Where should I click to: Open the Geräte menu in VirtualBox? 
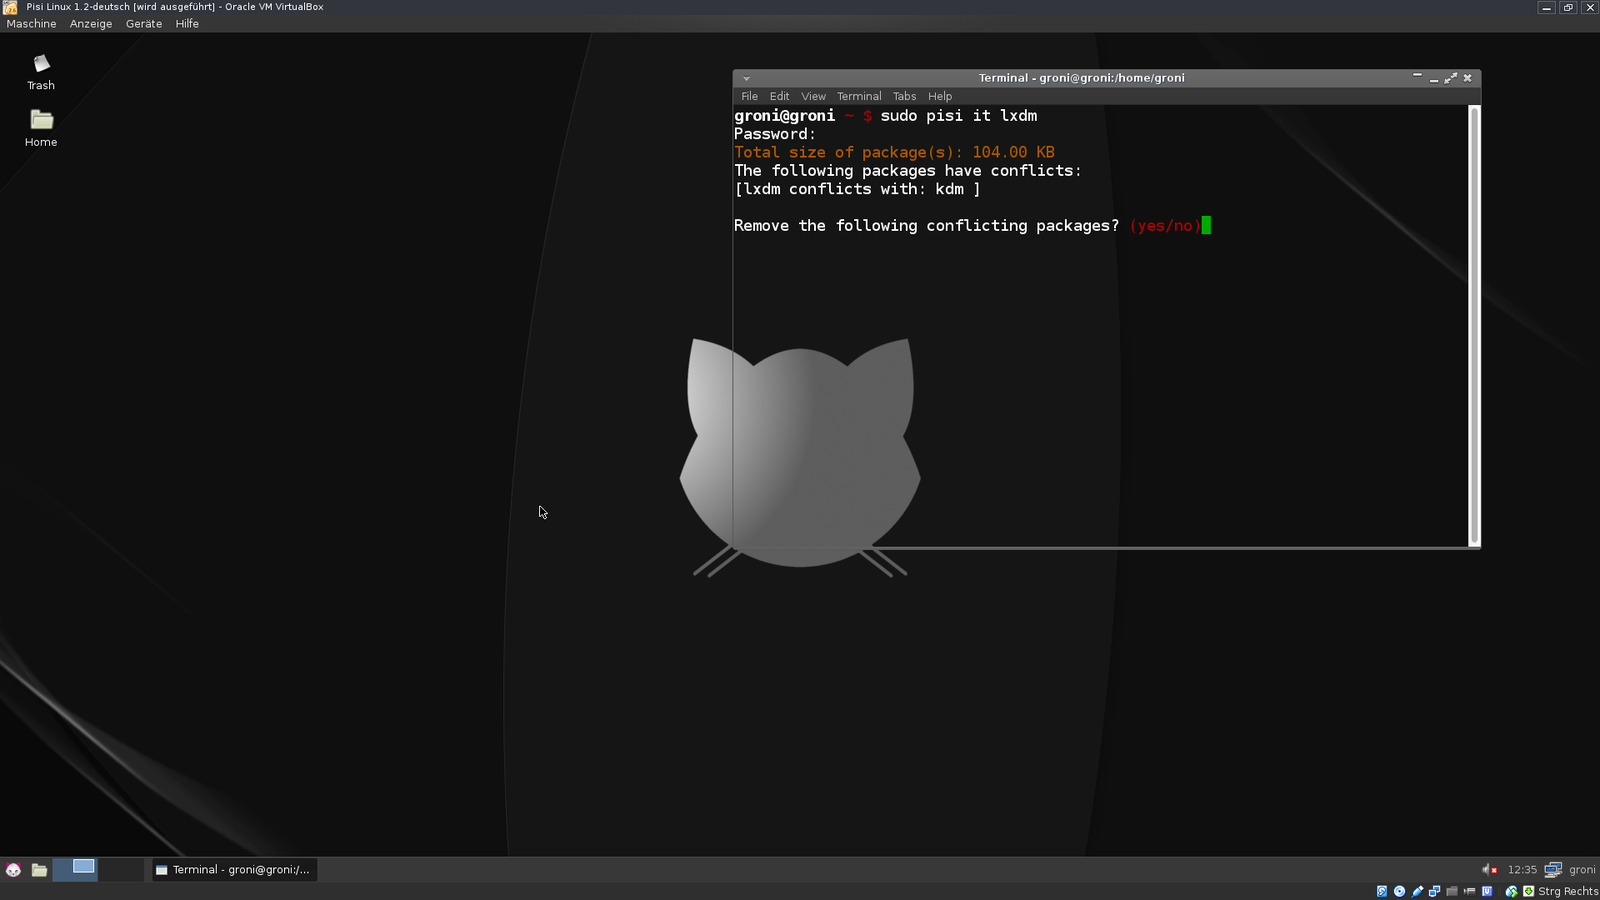(144, 24)
